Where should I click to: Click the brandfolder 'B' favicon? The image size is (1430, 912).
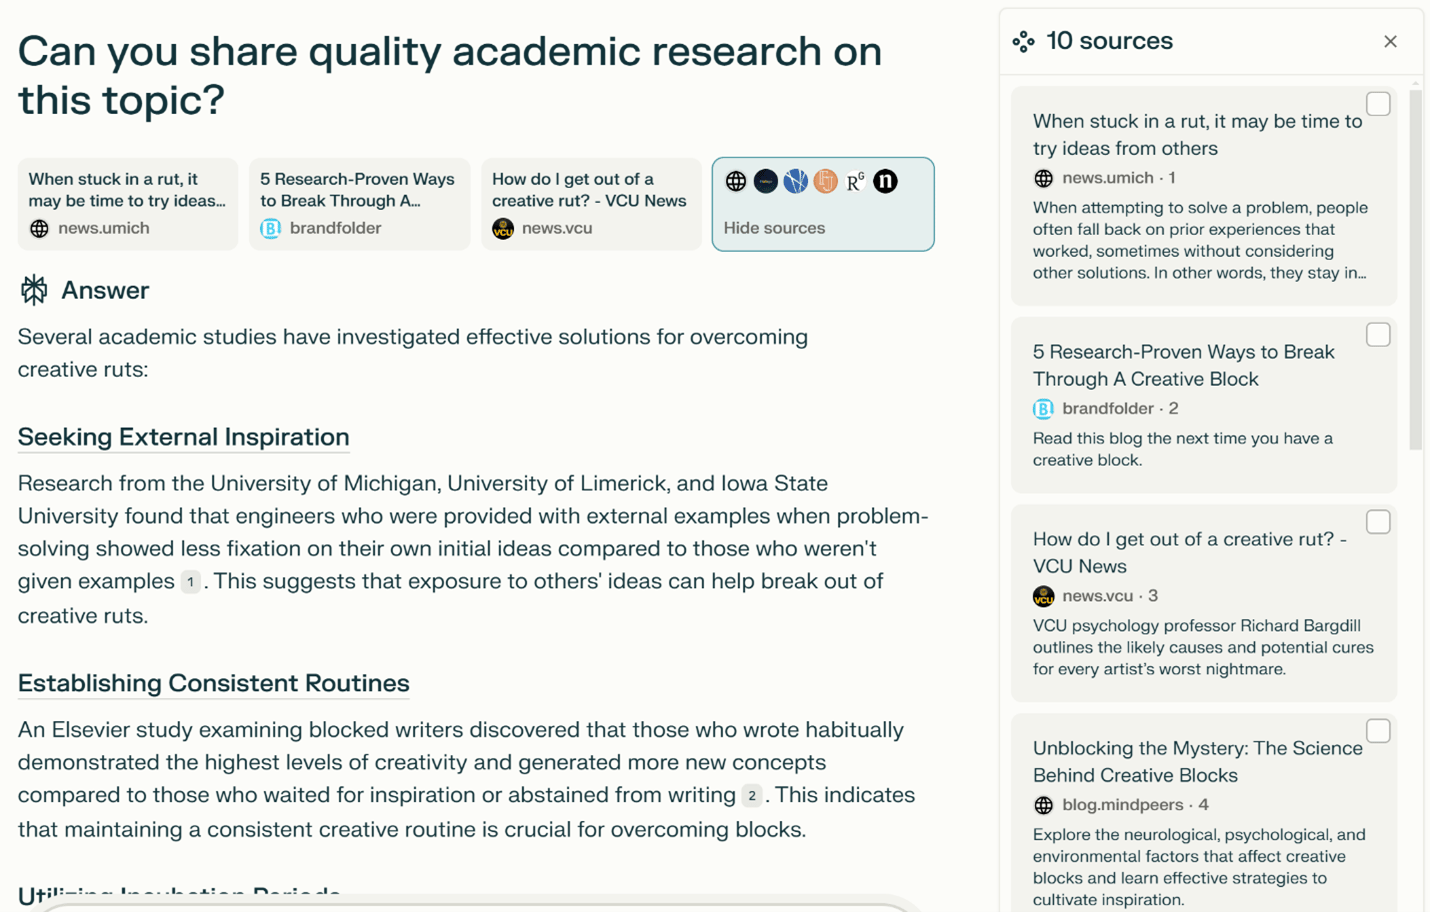point(270,228)
